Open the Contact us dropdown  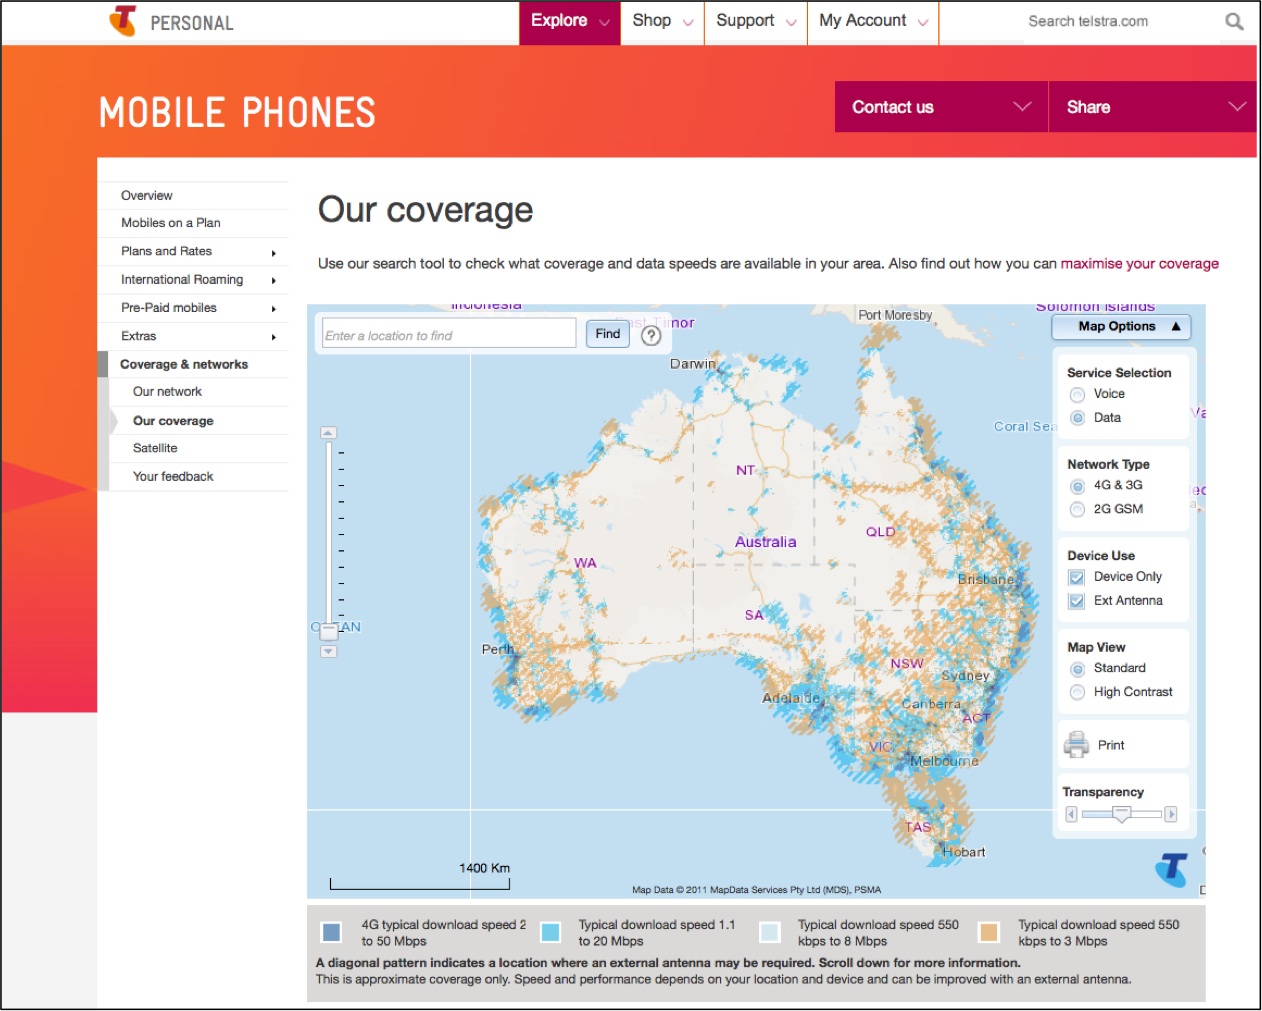pos(939,106)
